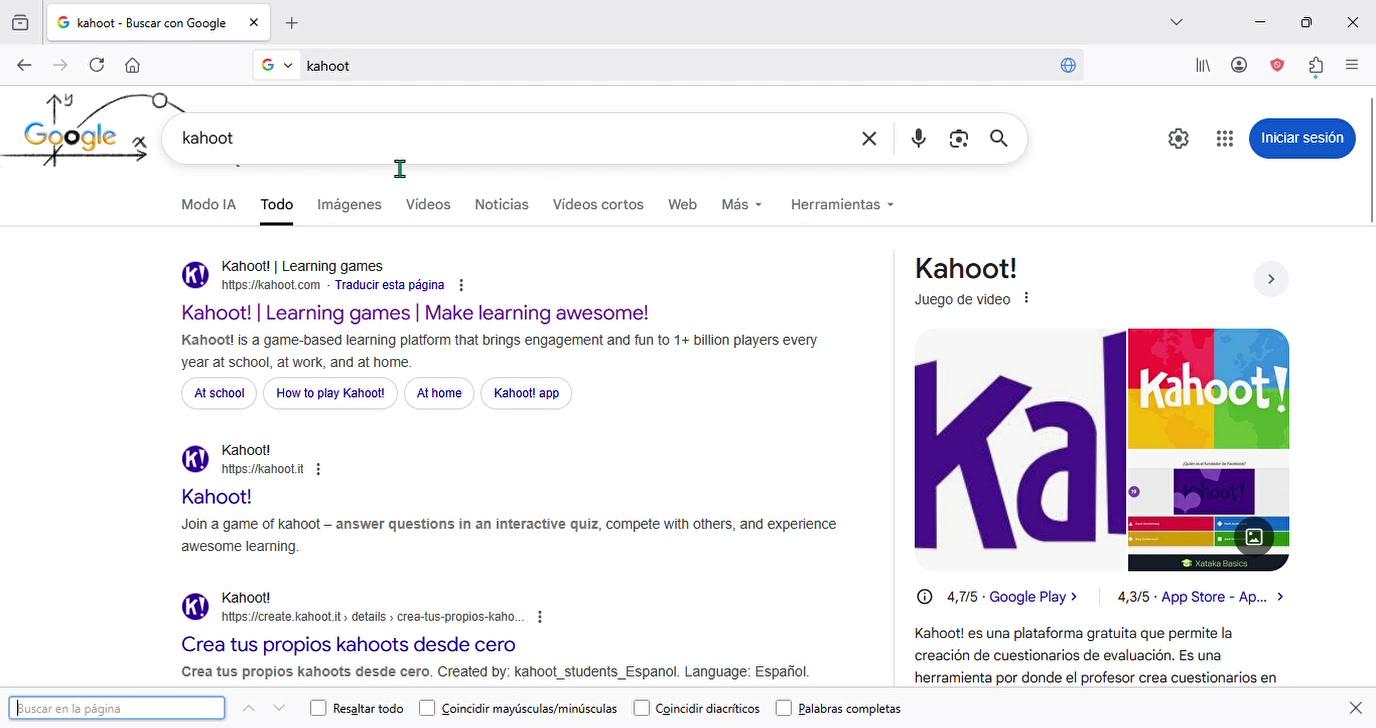Select the Todo results tab
This screenshot has height=728, width=1376.
tap(277, 204)
